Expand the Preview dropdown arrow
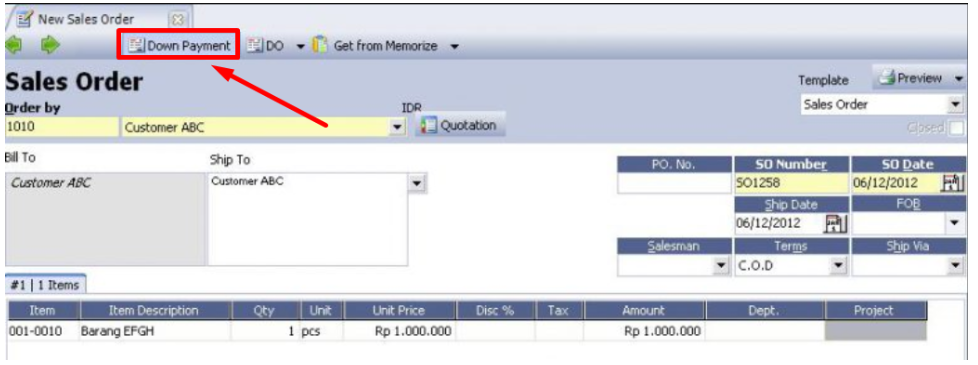 959,79
